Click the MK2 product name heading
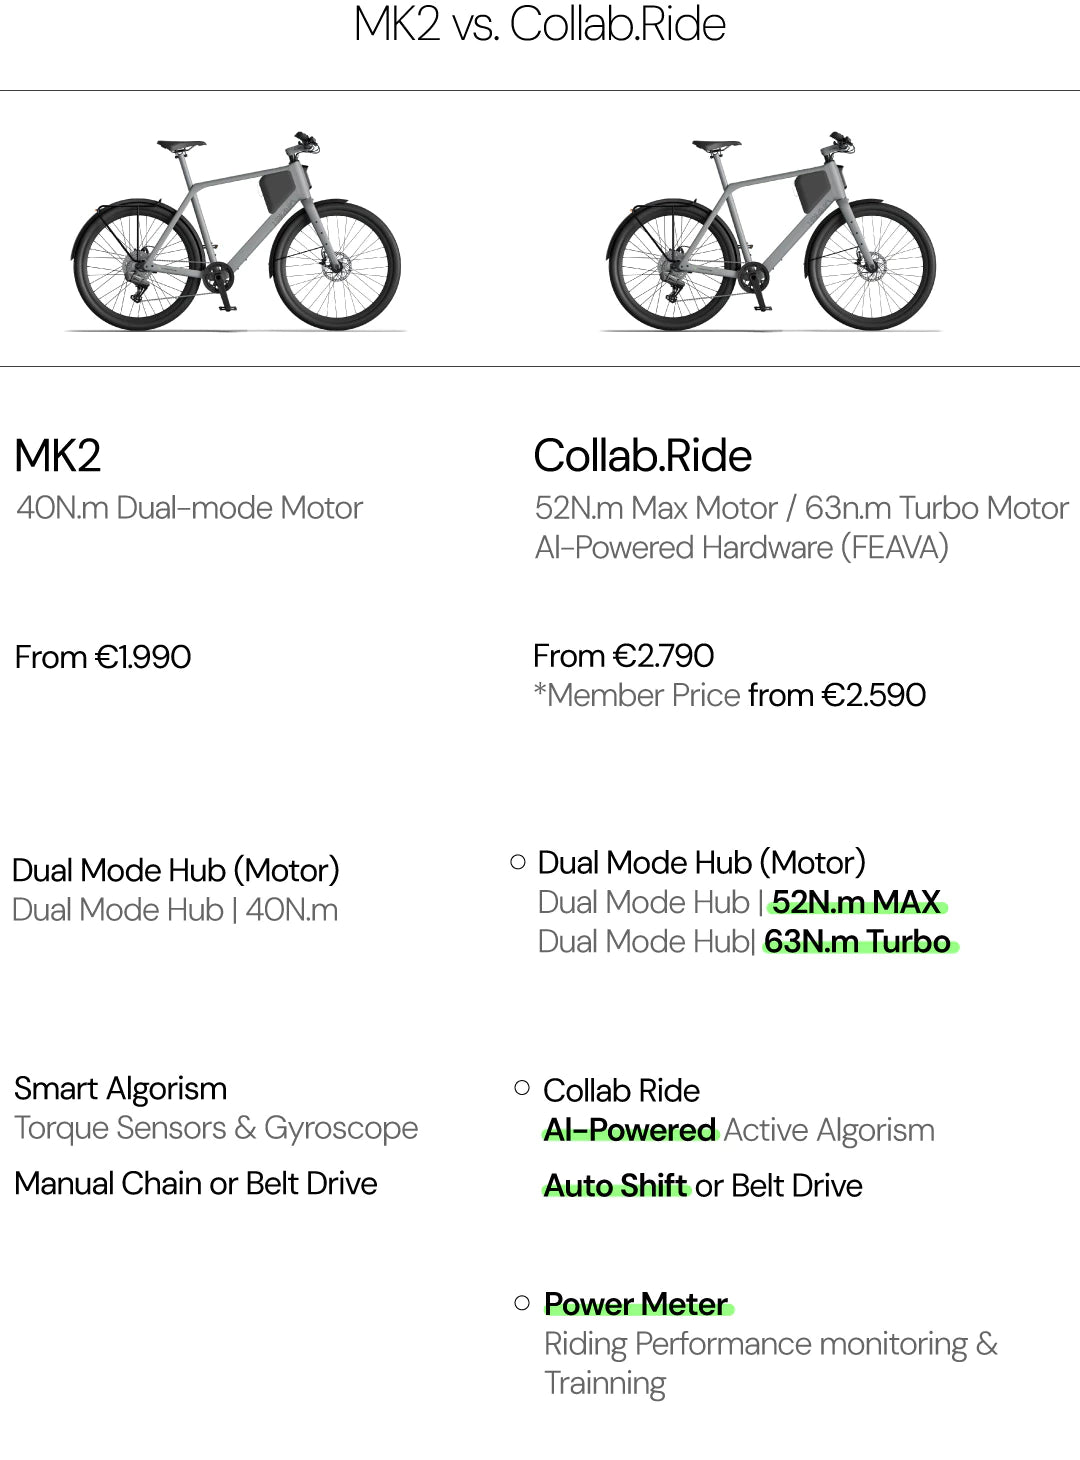 coord(58,456)
